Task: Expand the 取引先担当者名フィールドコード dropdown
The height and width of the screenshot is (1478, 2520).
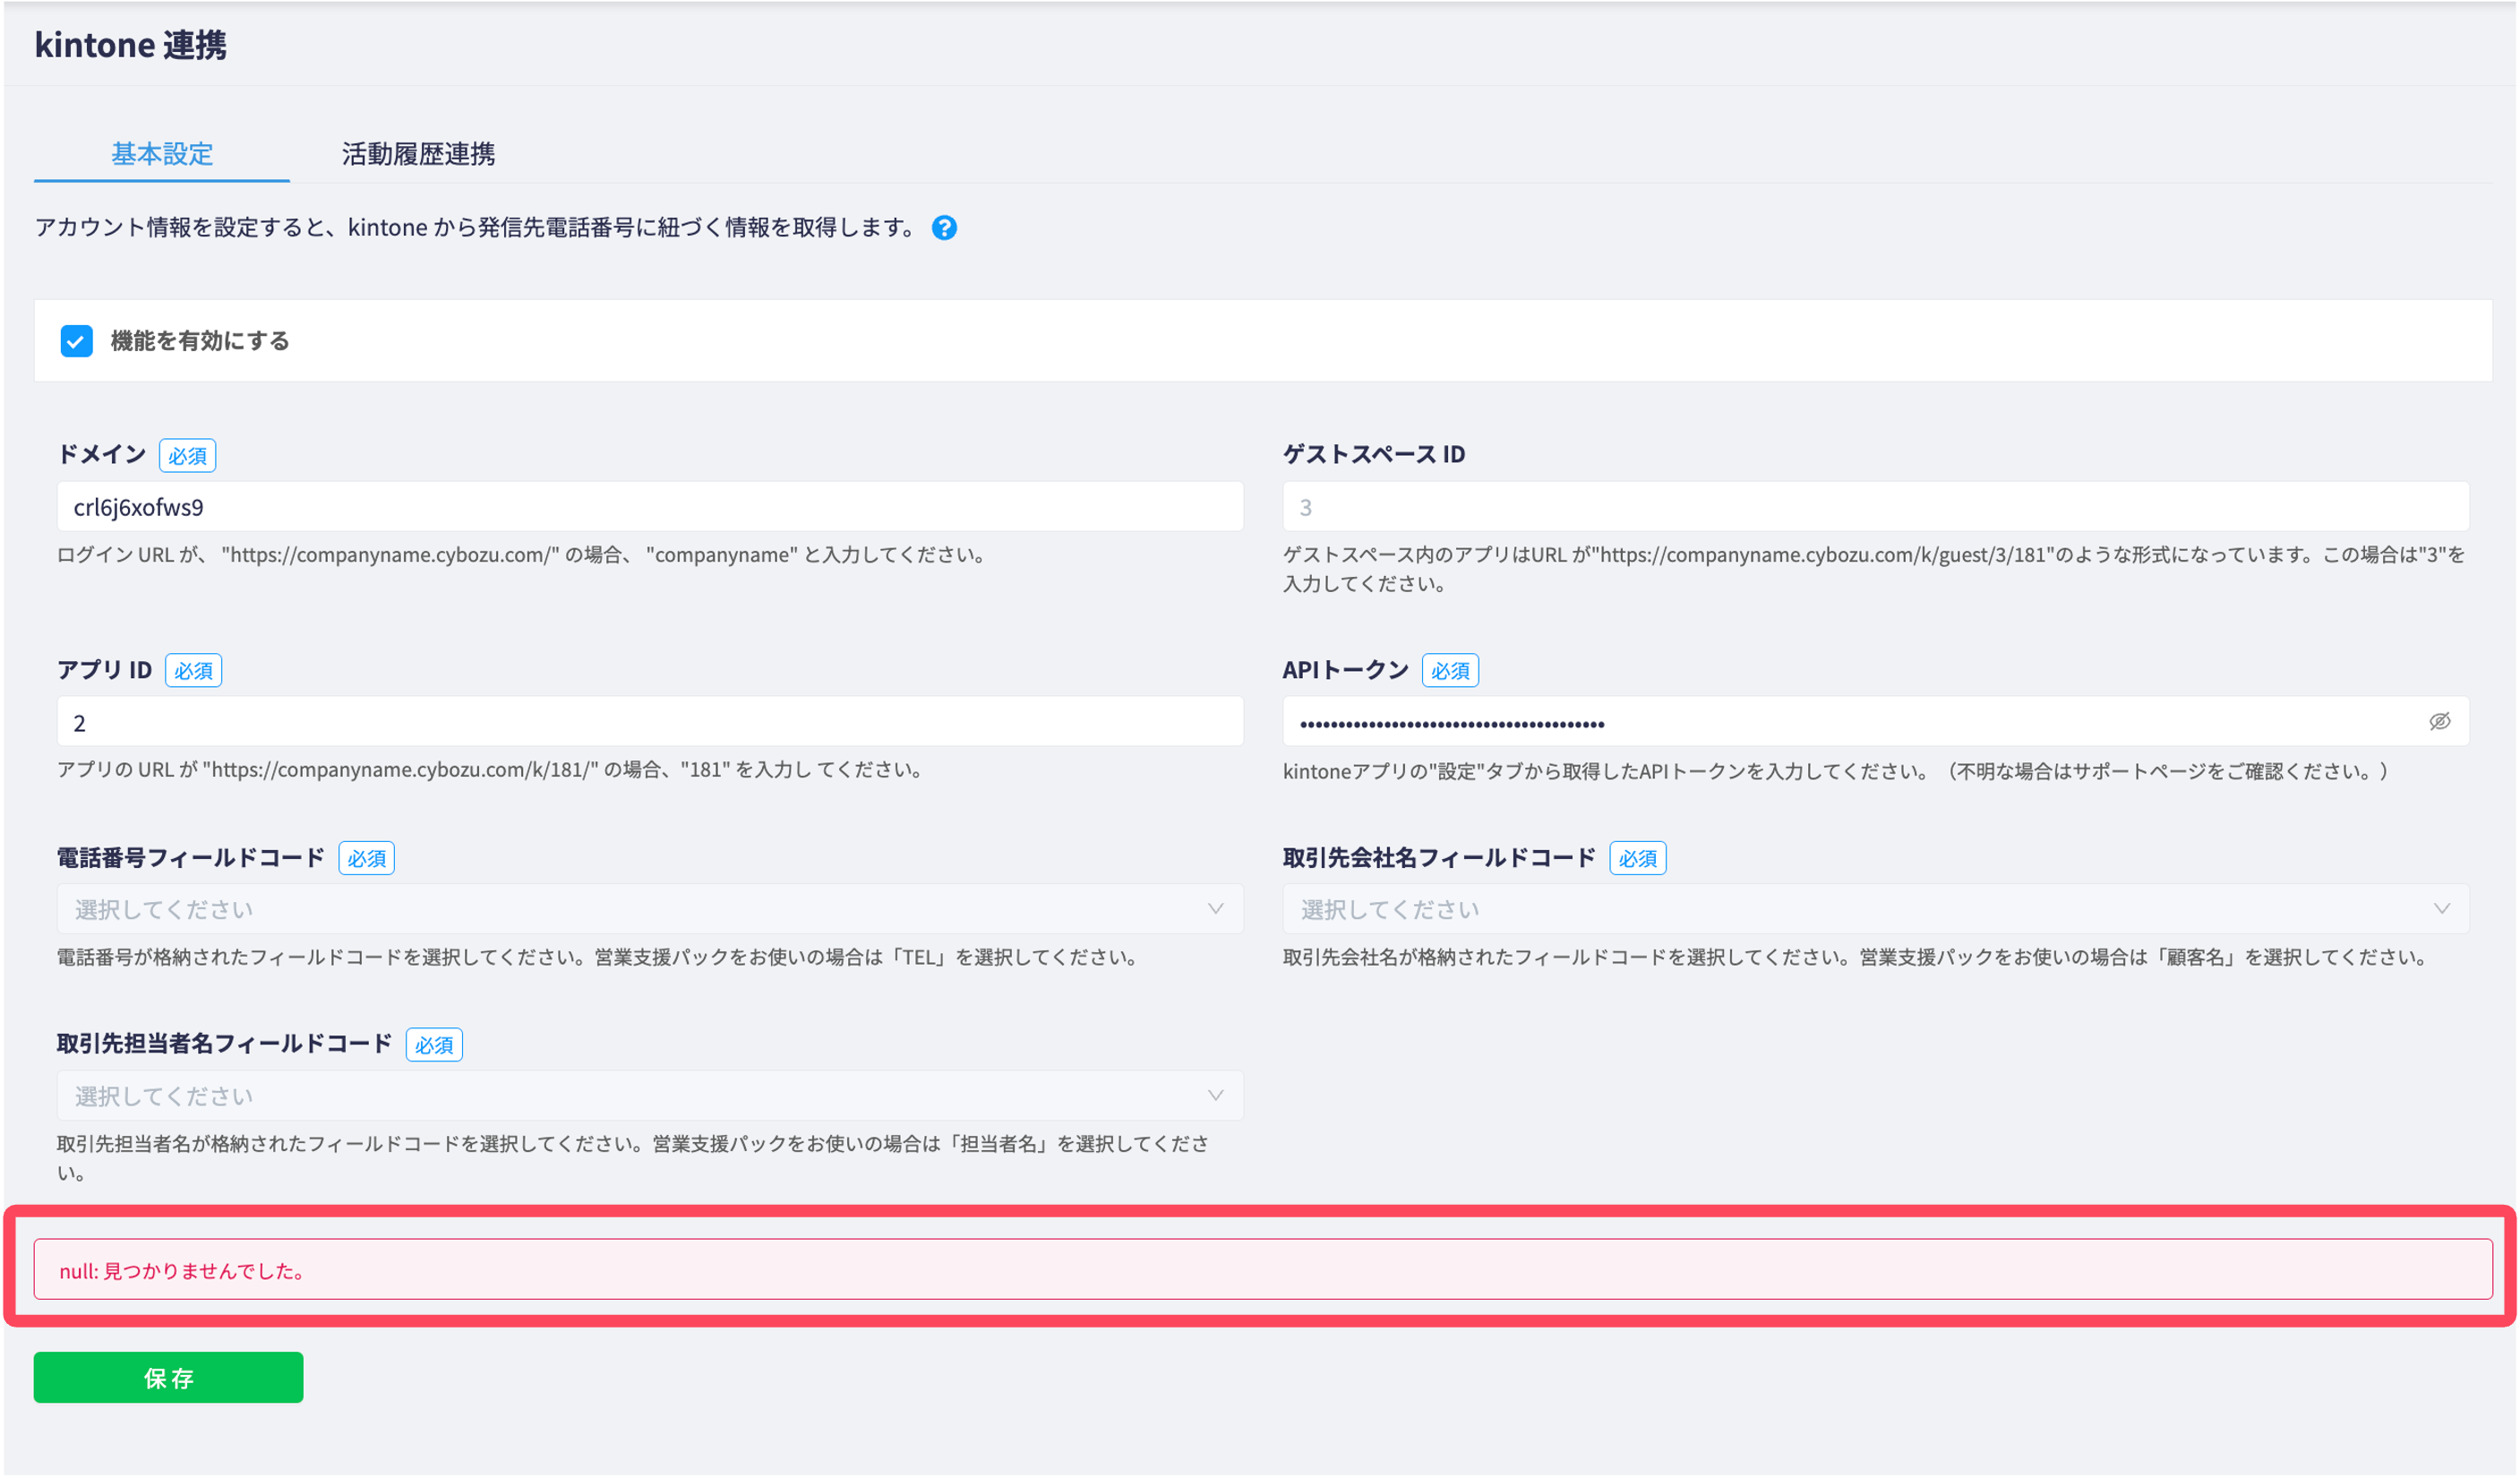Action: click(x=650, y=1096)
